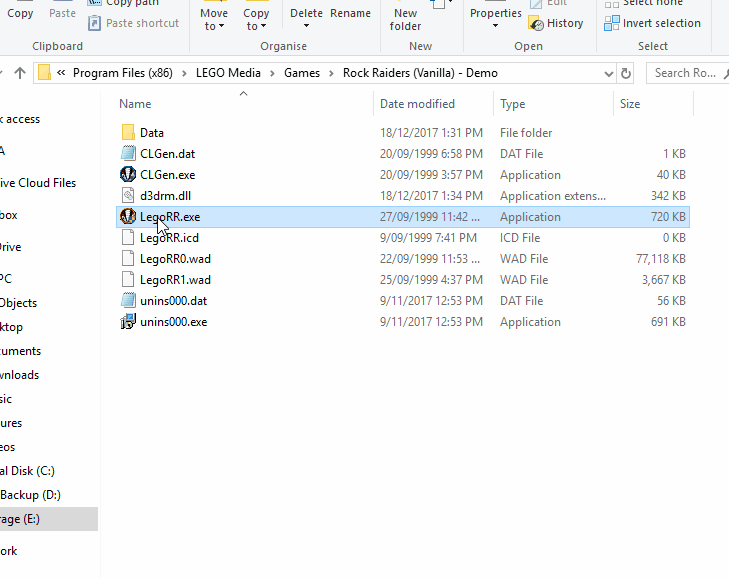Click the d3drm.dll file icon
The image size is (729, 578).
click(128, 195)
